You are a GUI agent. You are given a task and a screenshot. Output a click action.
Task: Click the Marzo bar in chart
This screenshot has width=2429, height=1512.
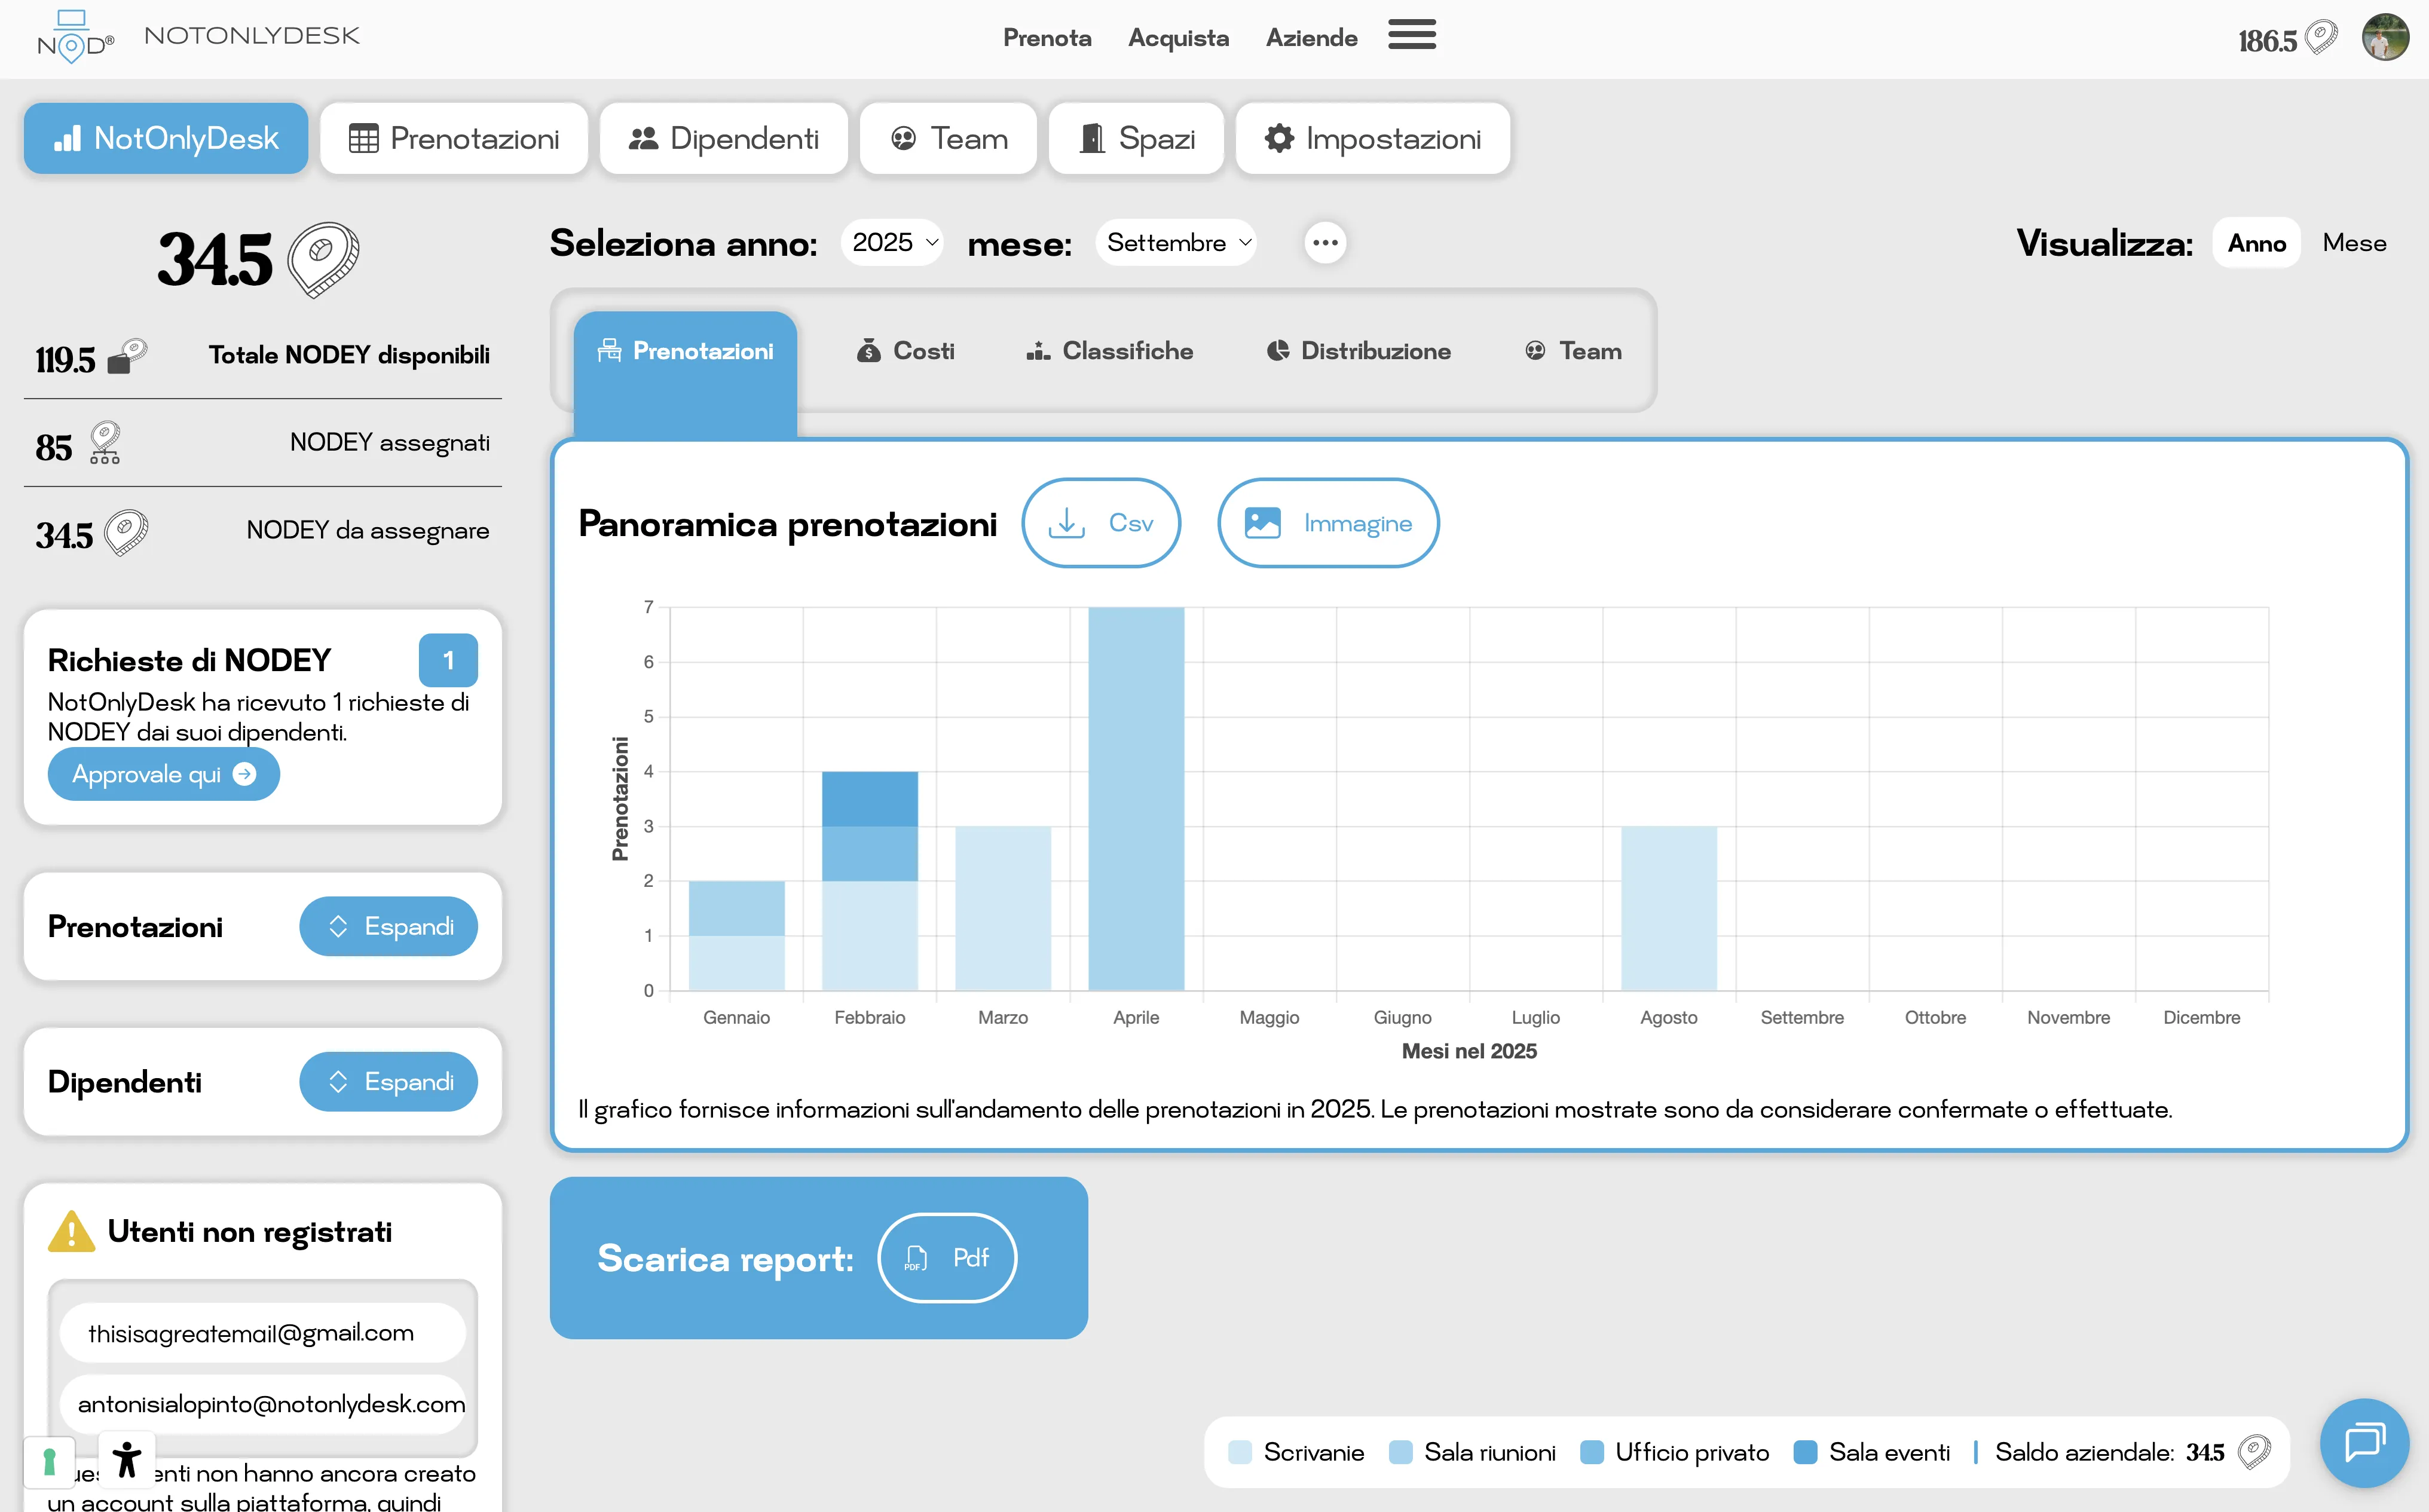(x=1003, y=908)
